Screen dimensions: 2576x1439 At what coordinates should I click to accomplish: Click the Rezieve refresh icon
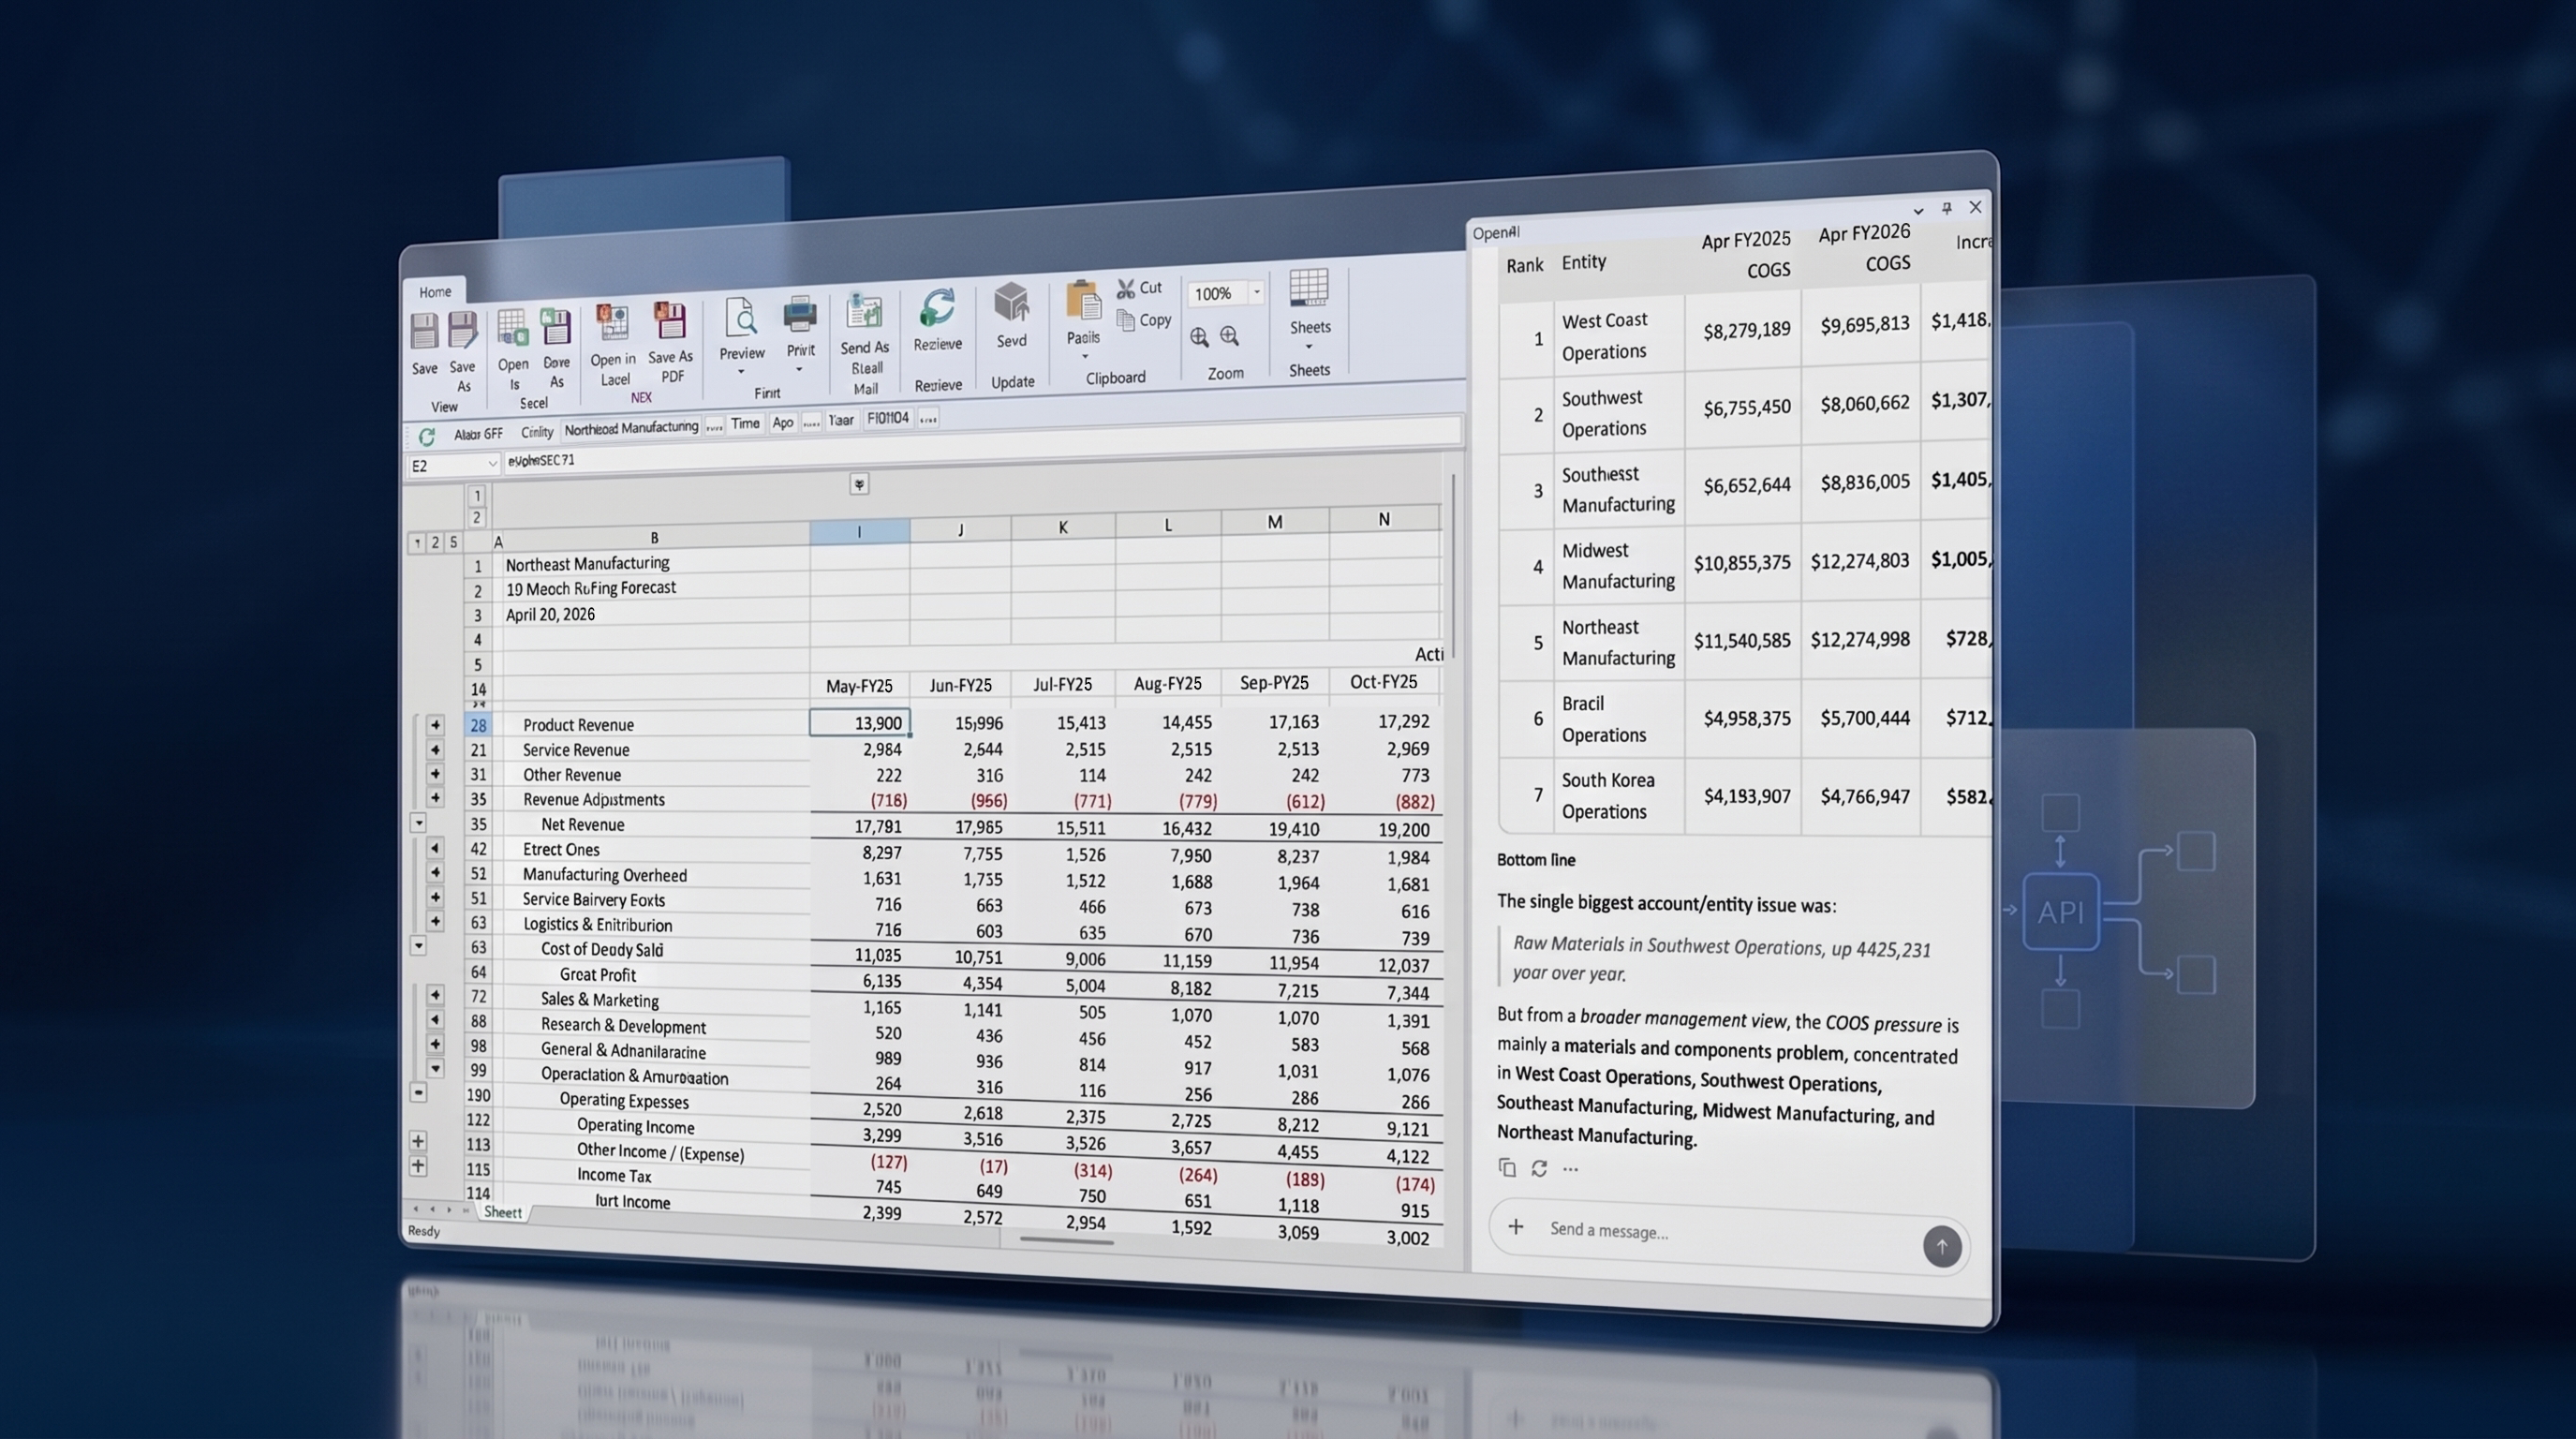937,308
